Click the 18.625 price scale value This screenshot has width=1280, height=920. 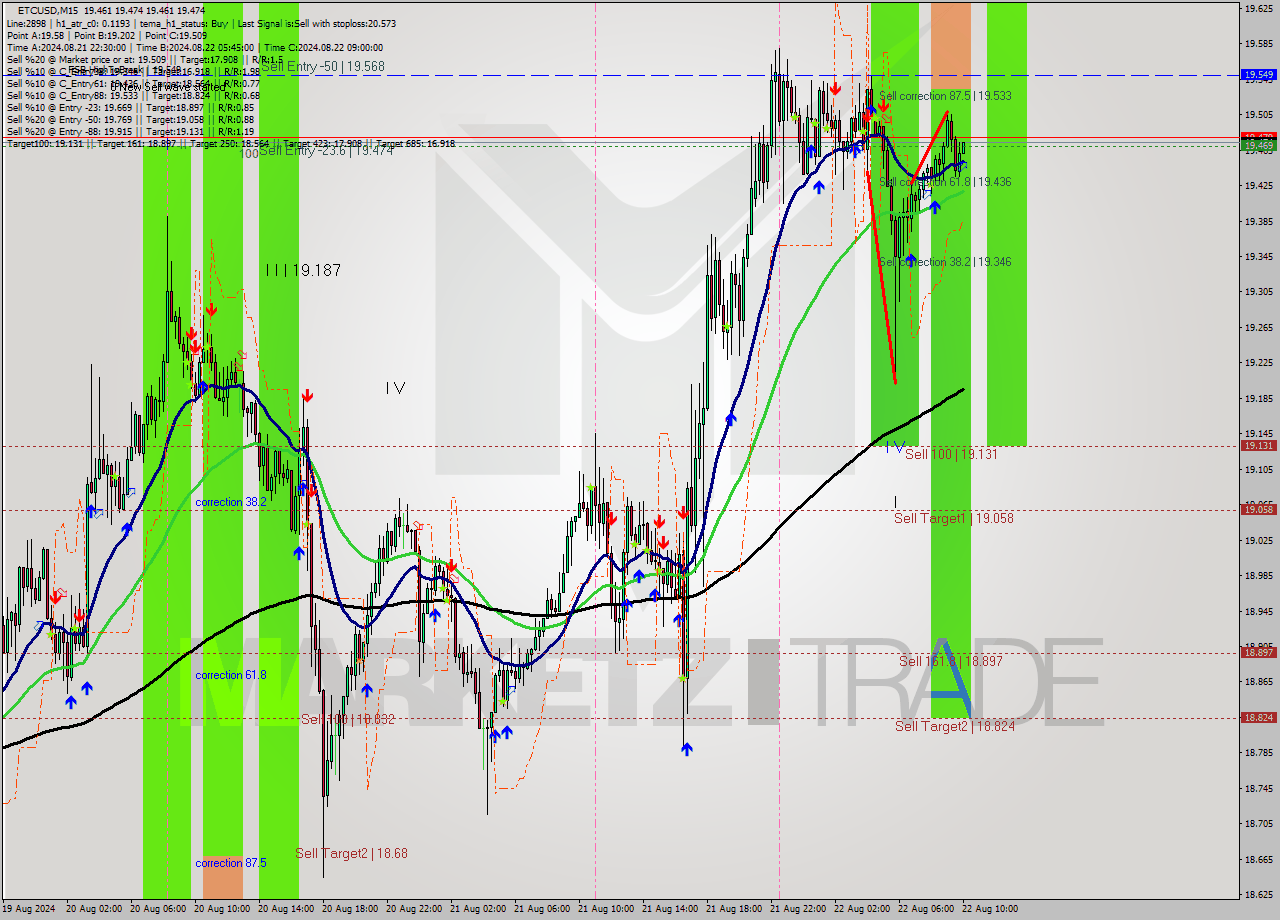point(1258,895)
